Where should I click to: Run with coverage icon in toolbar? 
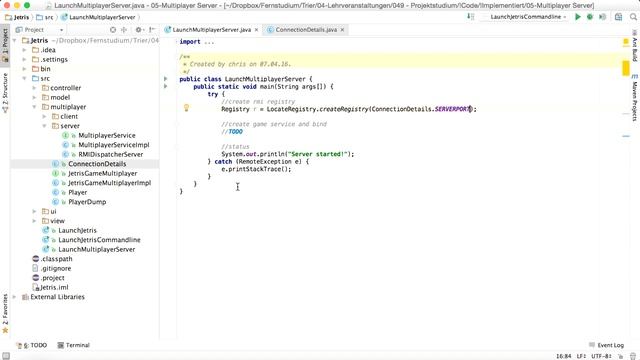tap(602, 17)
